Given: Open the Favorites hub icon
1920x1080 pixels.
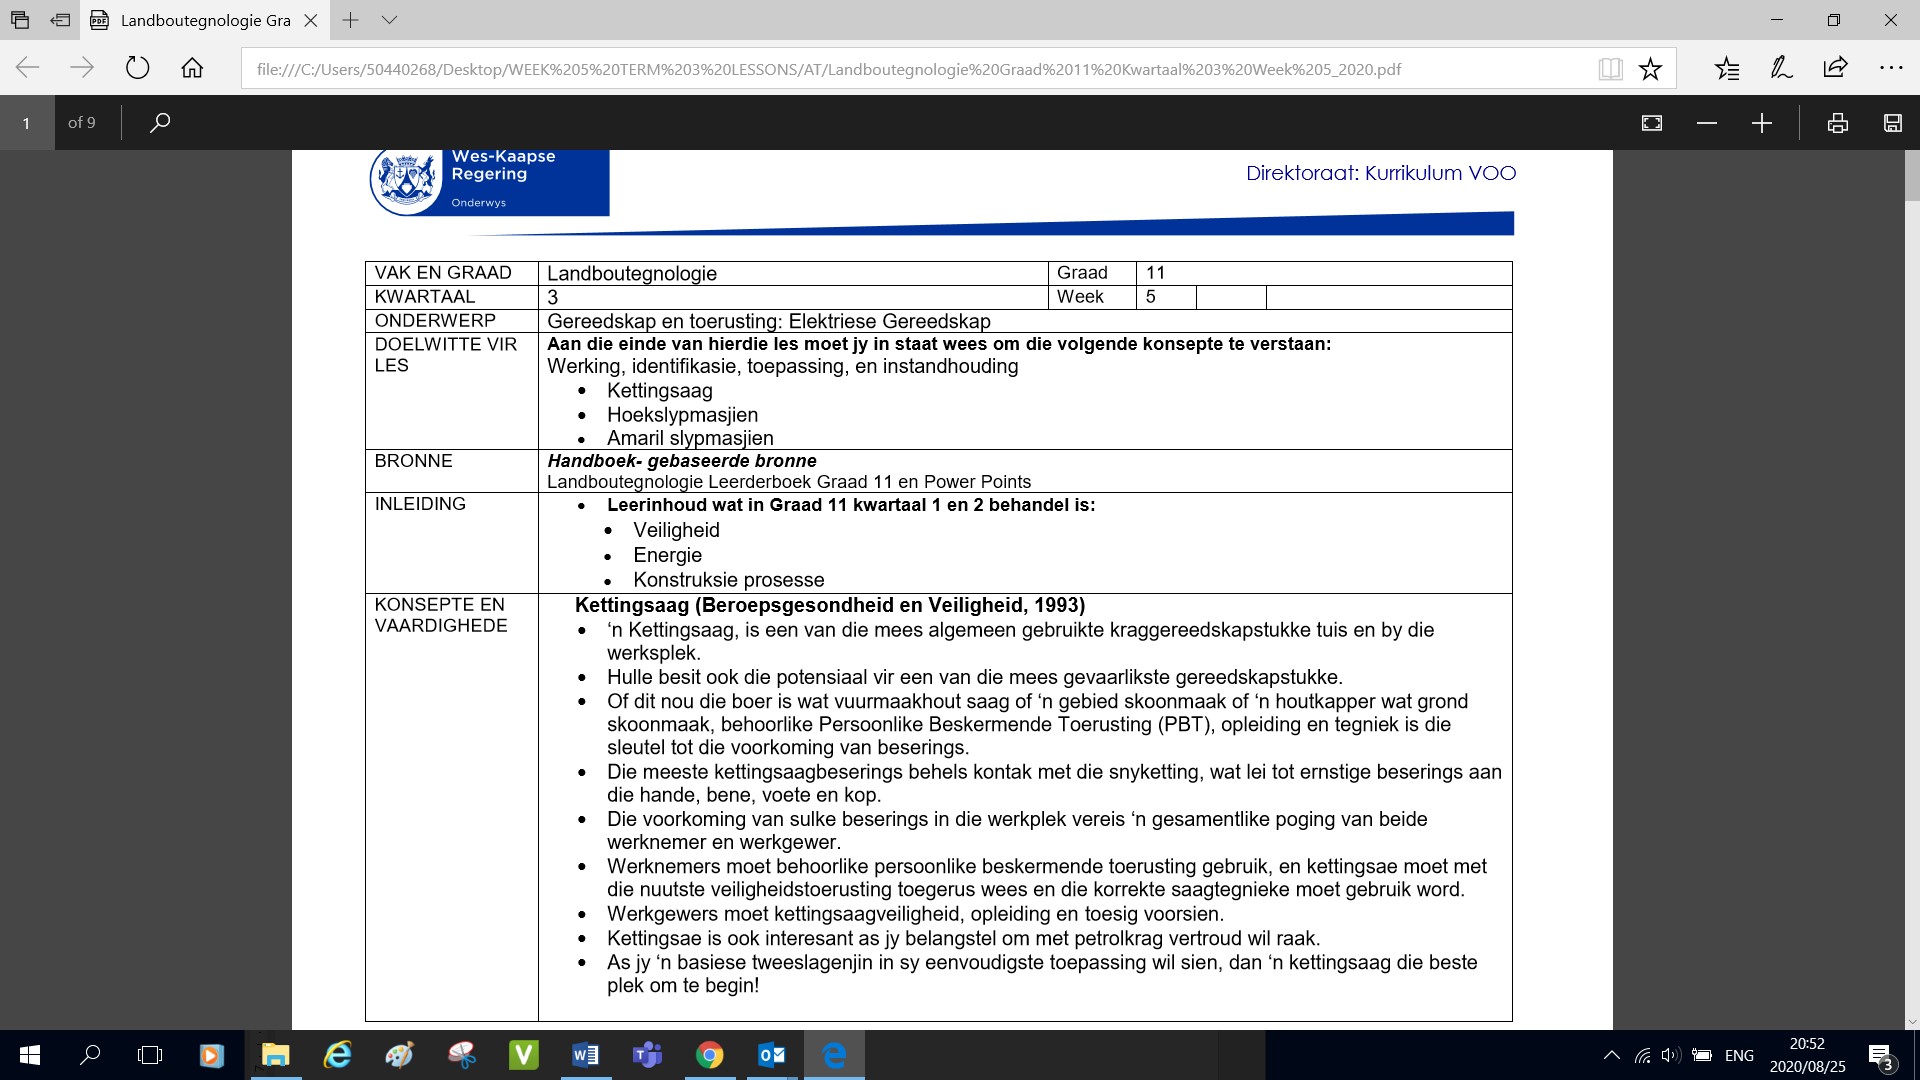Looking at the screenshot, I should click(1727, 69).
